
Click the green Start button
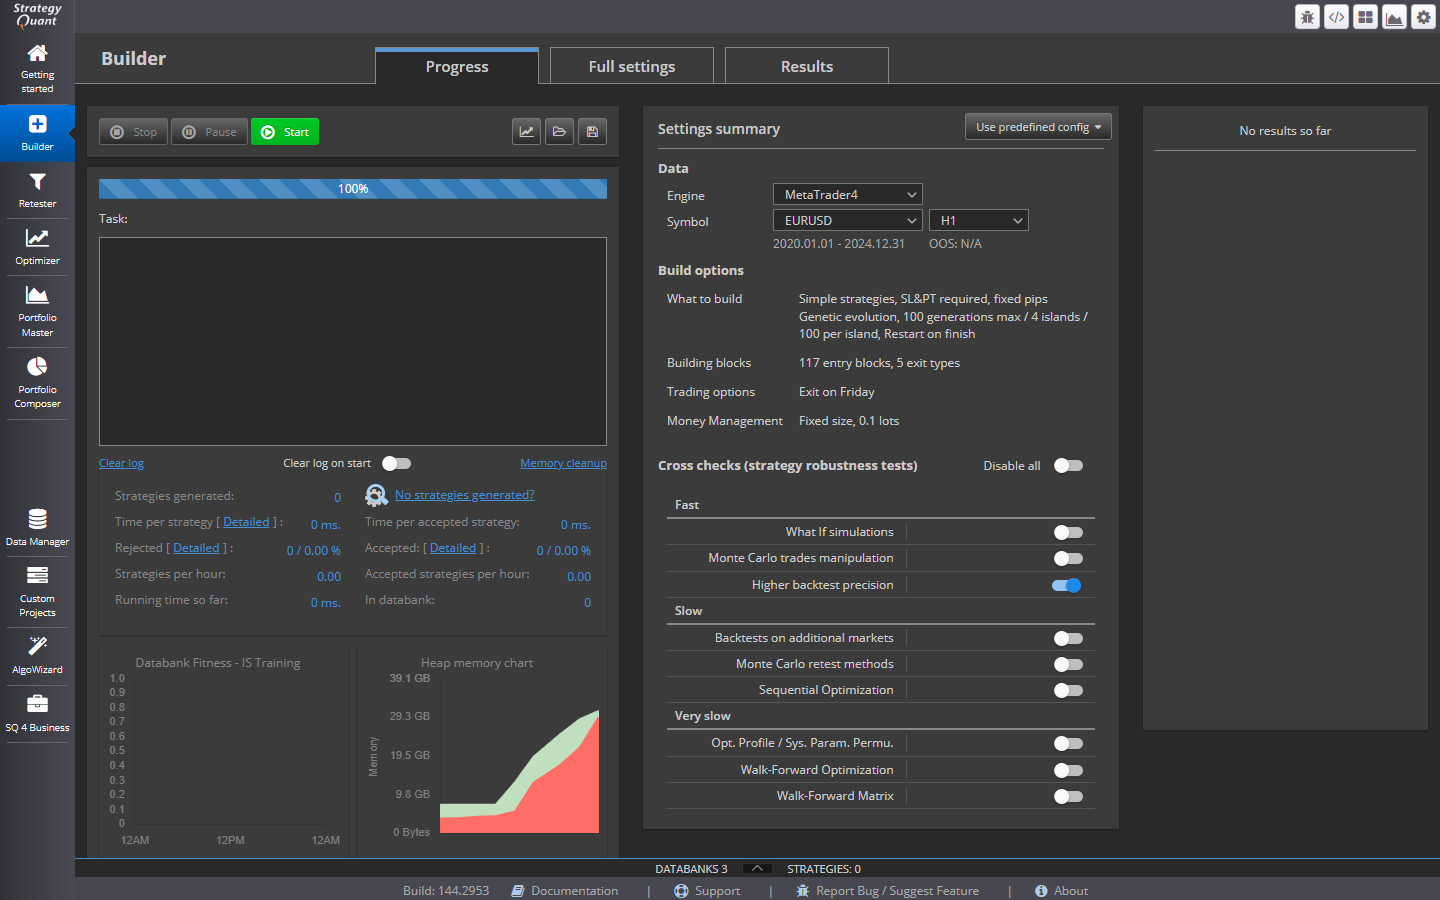tap(285, 132)
